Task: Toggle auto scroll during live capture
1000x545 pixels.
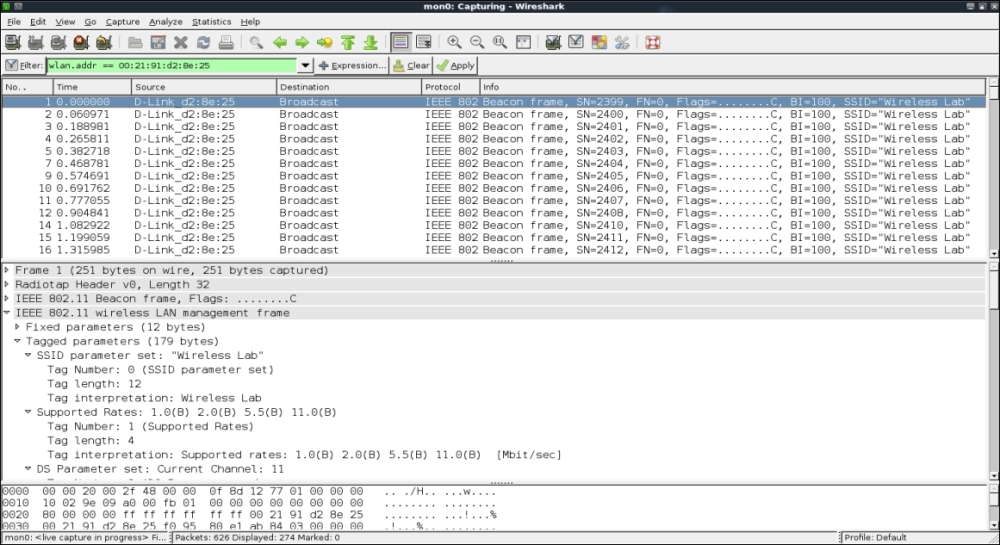Action: coord(423,43)
